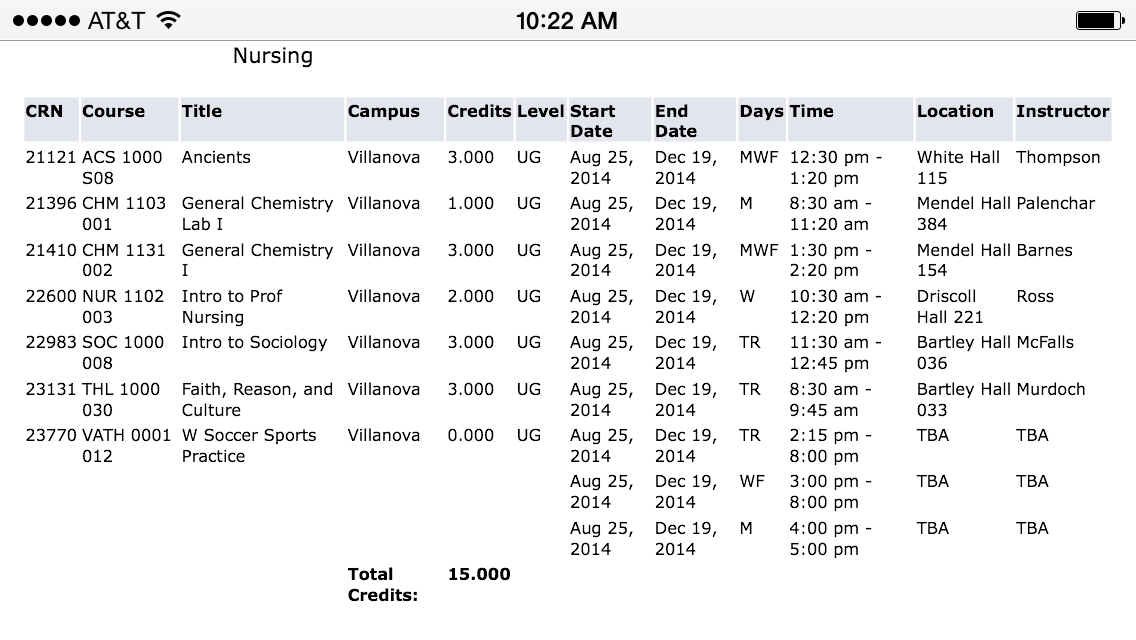Tap instructor name Murdoch
This screenshot has width=1136, height=640.
tap(1050, 389)
